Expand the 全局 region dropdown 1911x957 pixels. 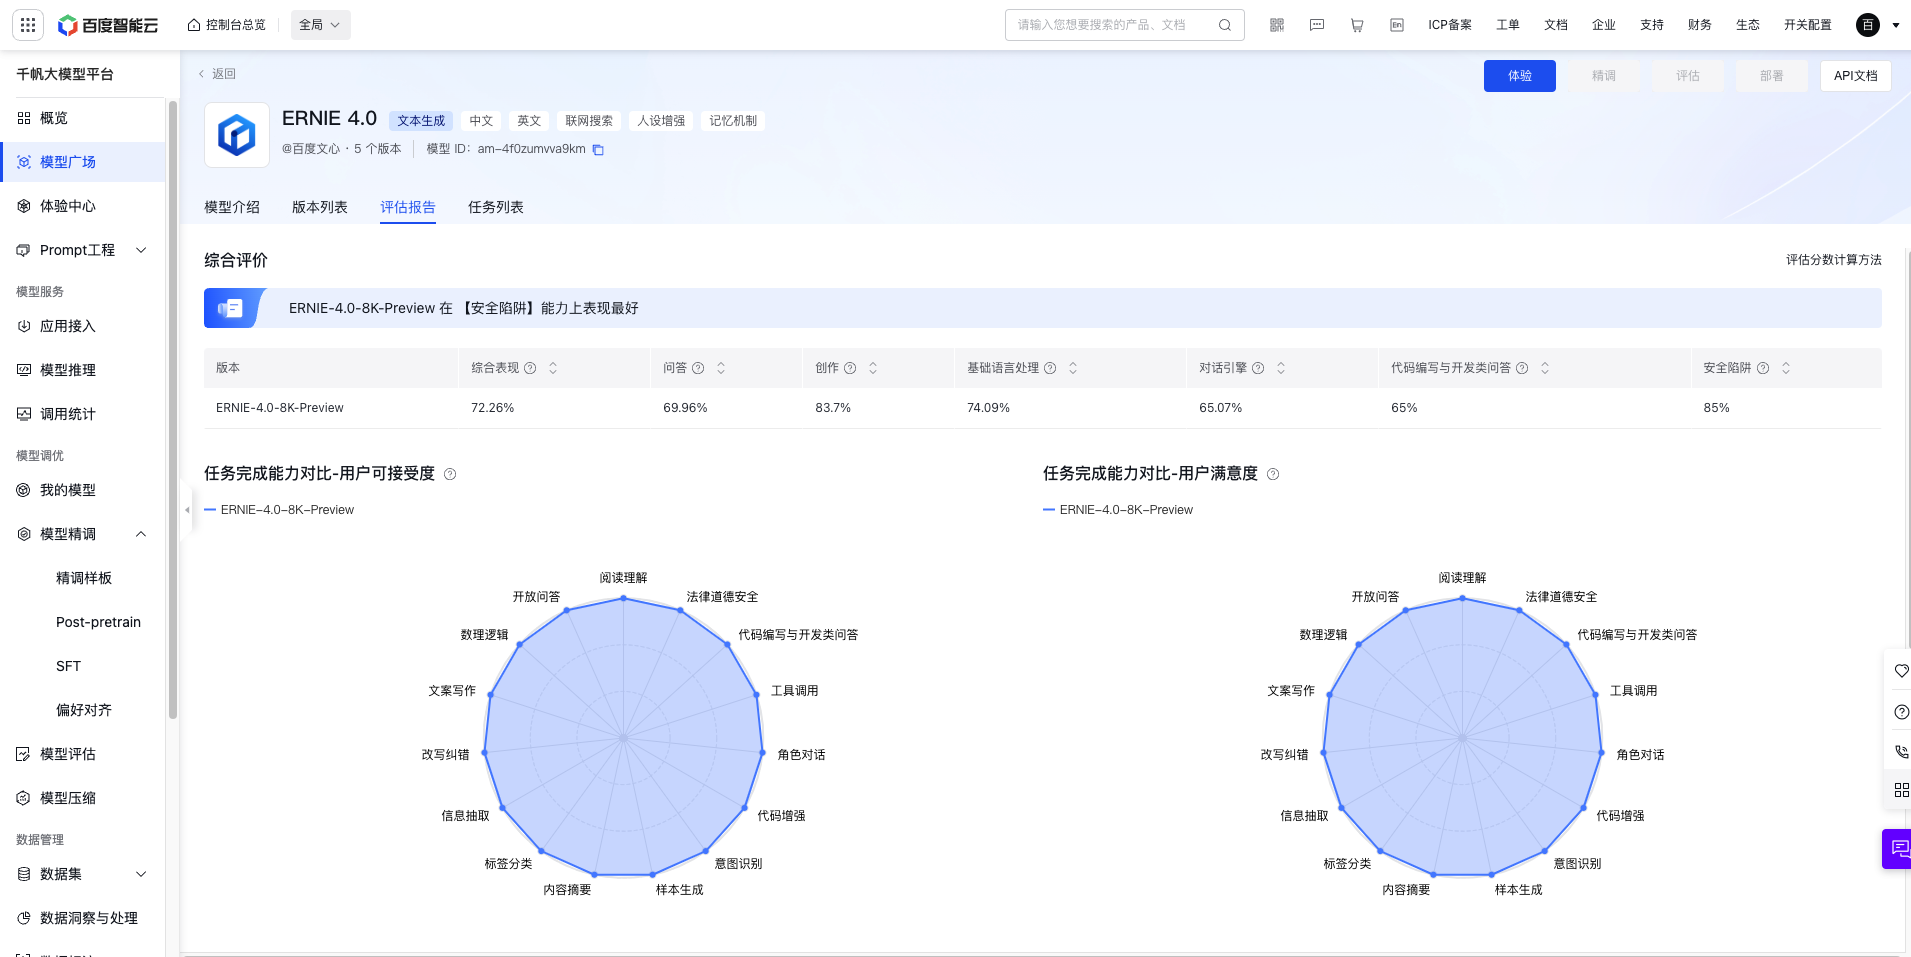pos(320,25)
